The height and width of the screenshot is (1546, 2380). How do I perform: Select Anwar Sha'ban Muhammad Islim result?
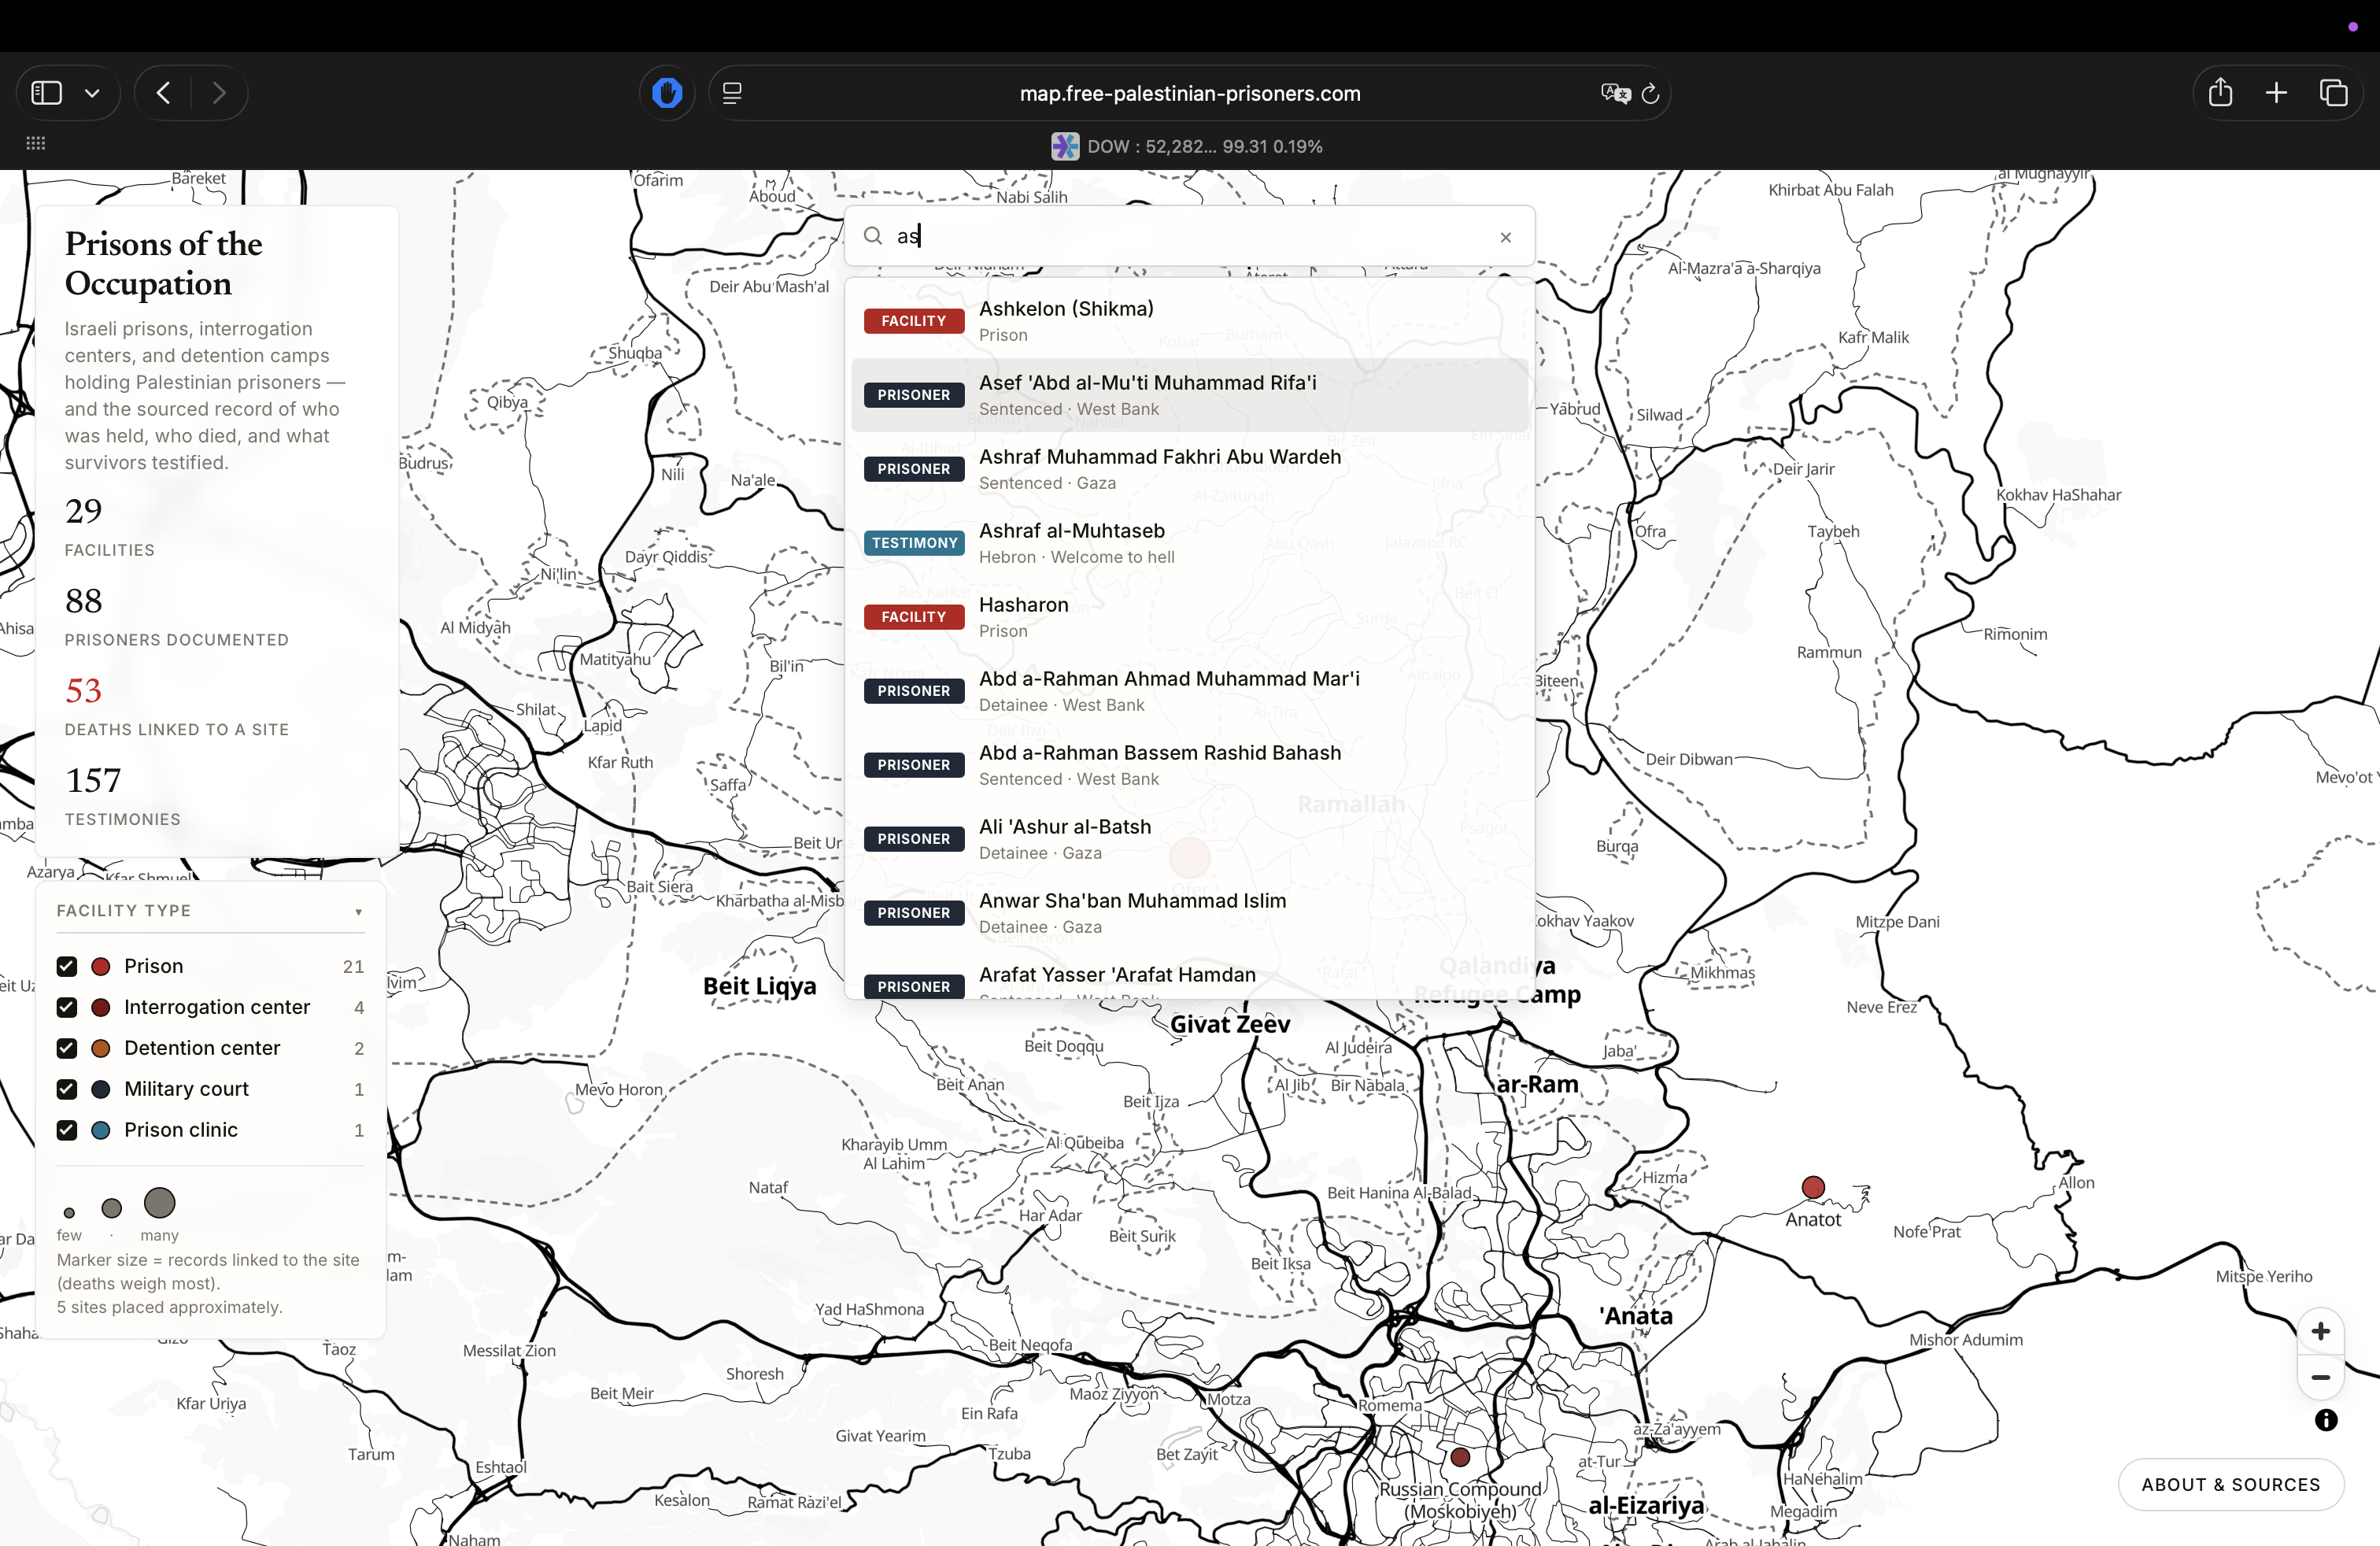[1190, 913]
